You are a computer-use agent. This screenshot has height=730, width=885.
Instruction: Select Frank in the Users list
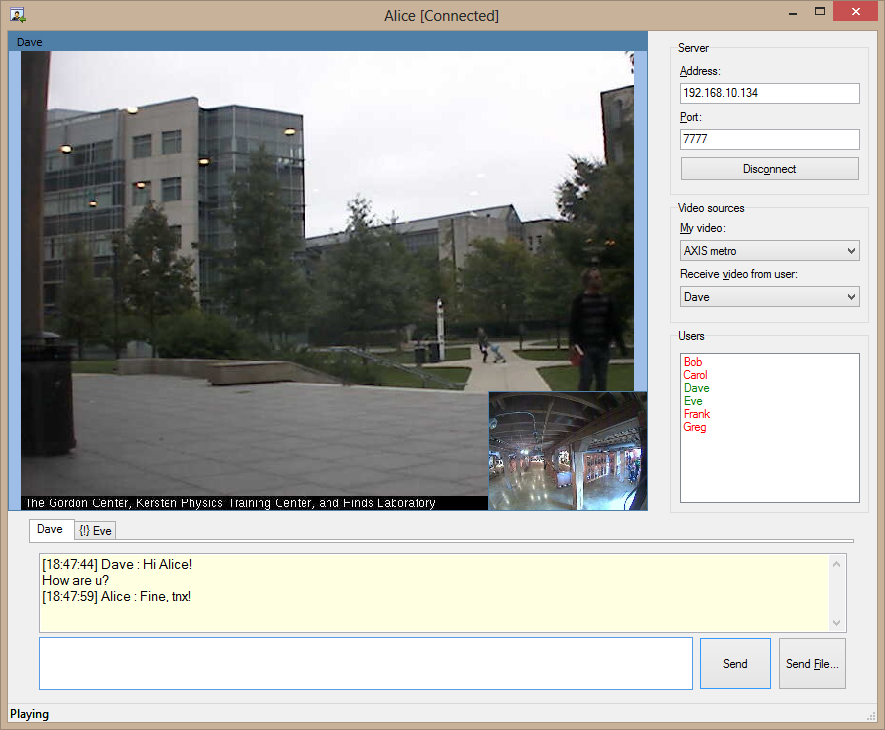[696, 414]
